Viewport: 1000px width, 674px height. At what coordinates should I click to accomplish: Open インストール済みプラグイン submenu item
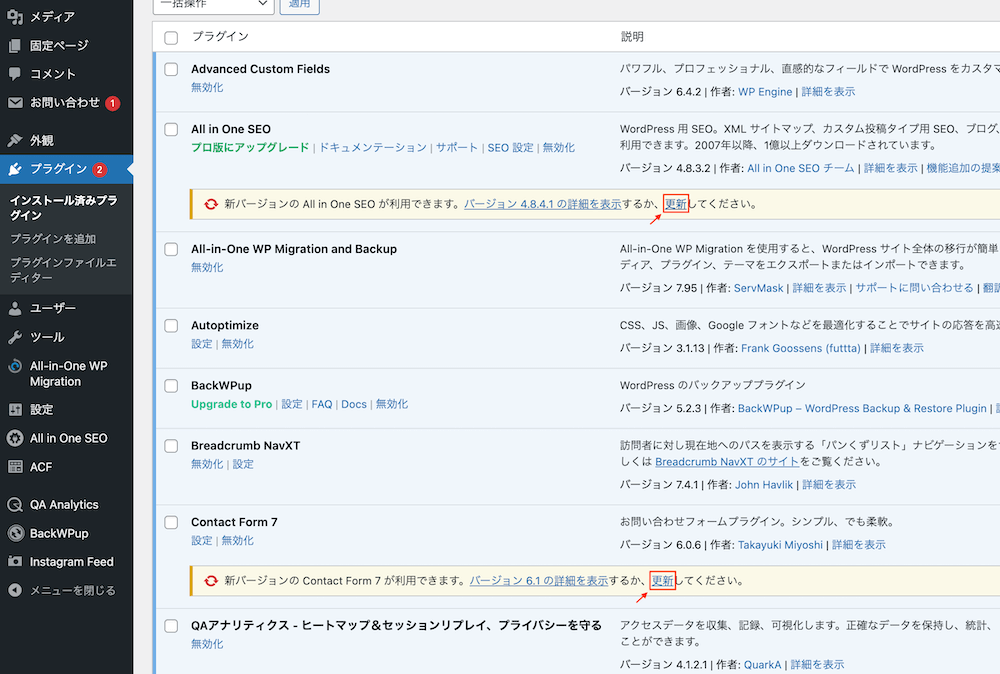click(64, 208)
